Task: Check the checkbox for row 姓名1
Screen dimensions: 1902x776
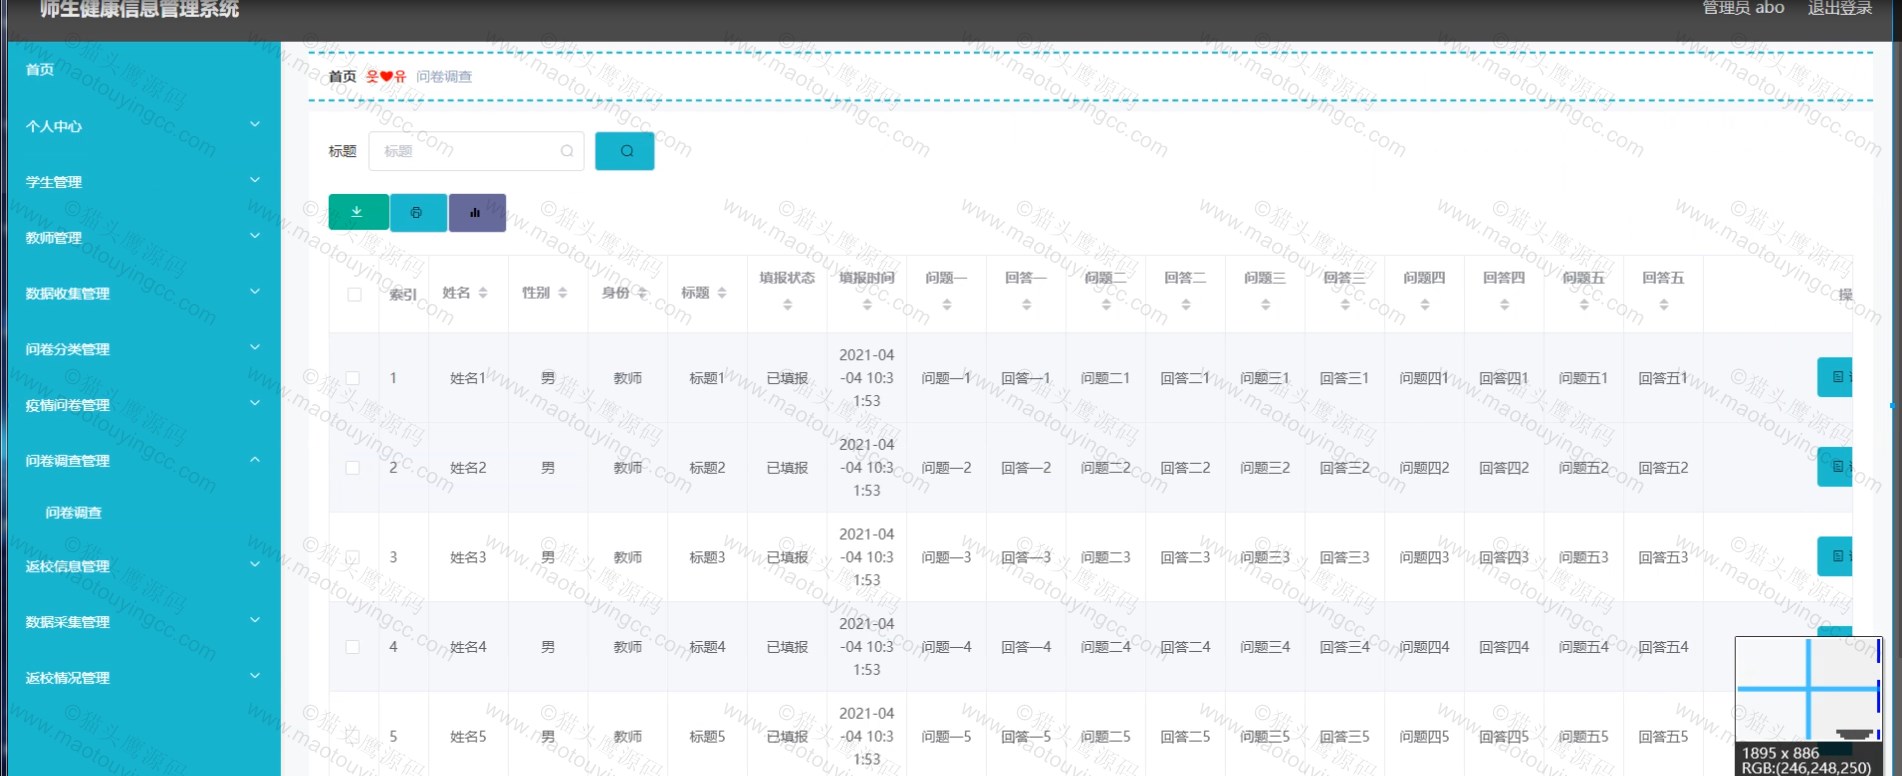Action: click(x=353, y=378)
